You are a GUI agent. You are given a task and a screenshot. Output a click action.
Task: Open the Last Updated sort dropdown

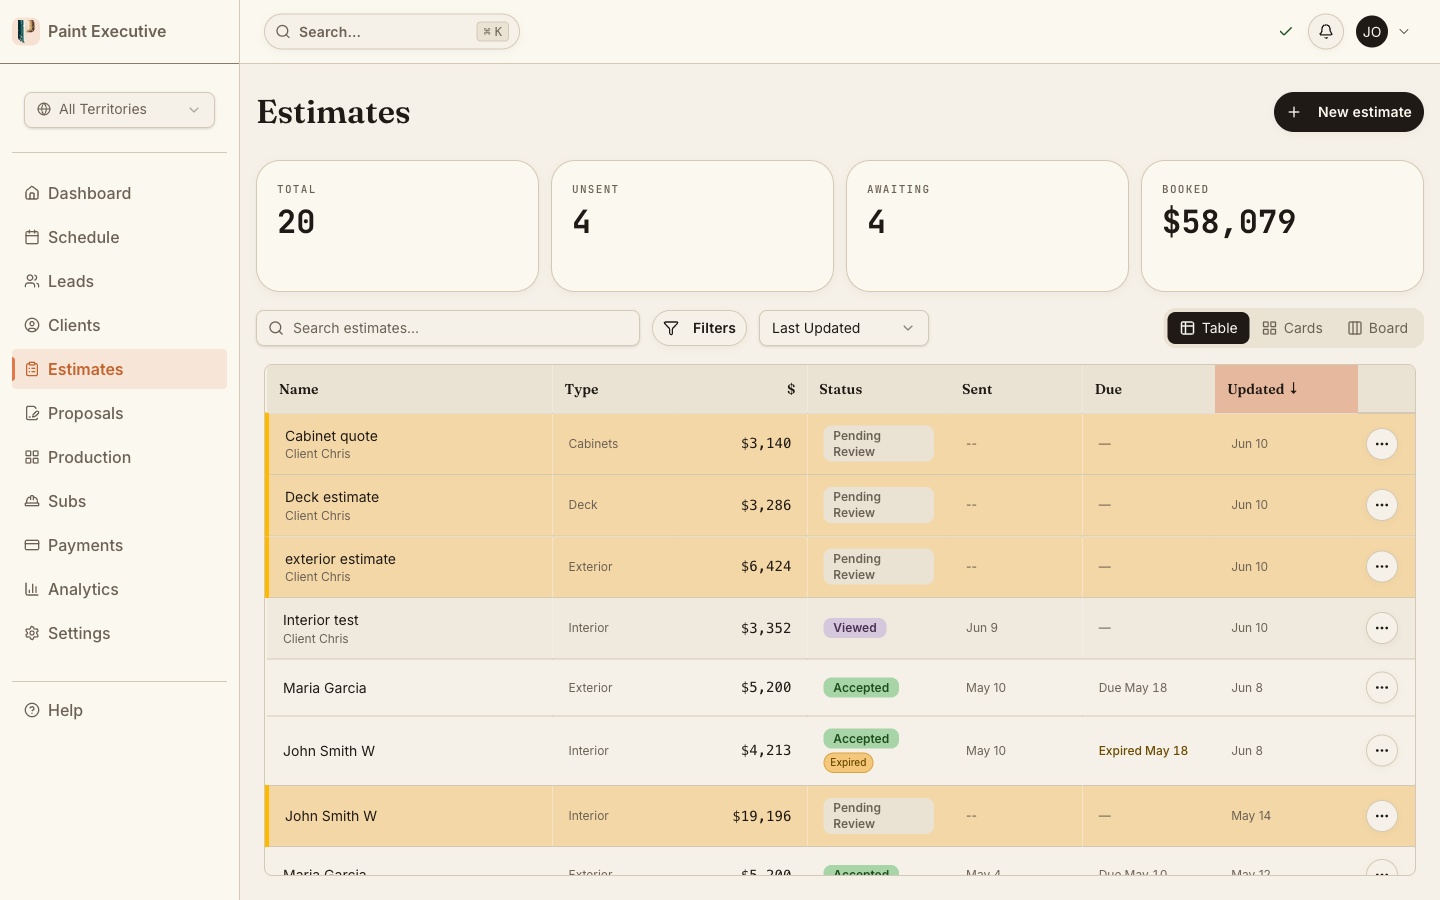click(x=844, y=328)
